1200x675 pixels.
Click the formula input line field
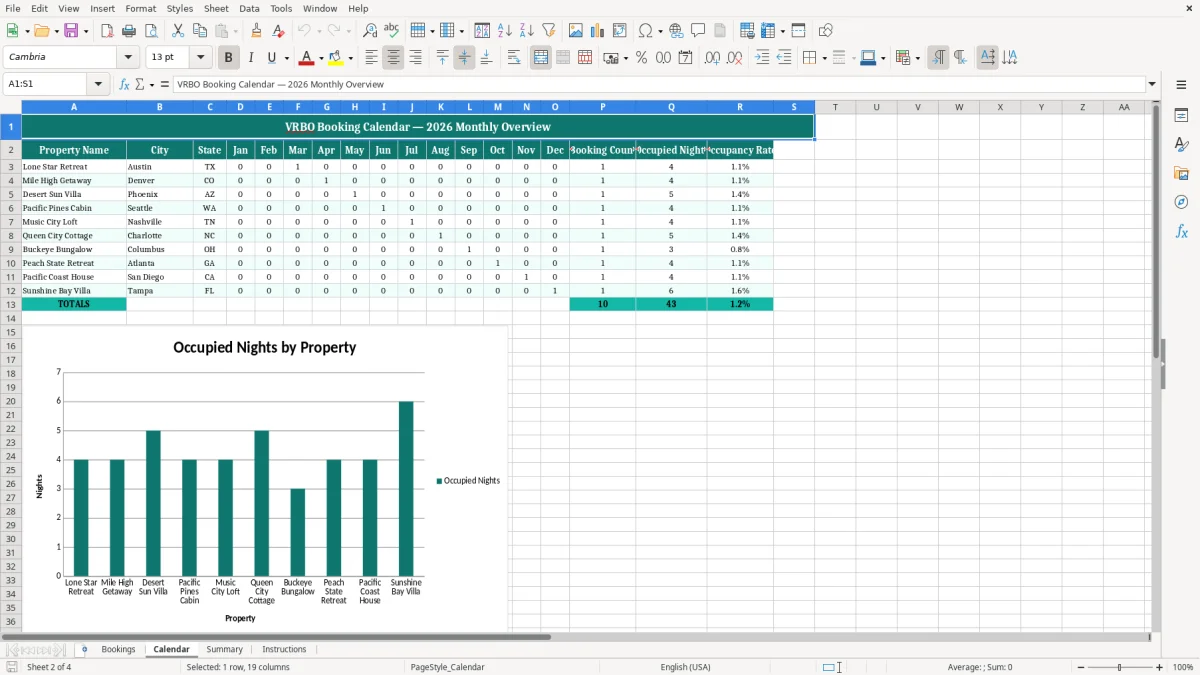[659, 85]
